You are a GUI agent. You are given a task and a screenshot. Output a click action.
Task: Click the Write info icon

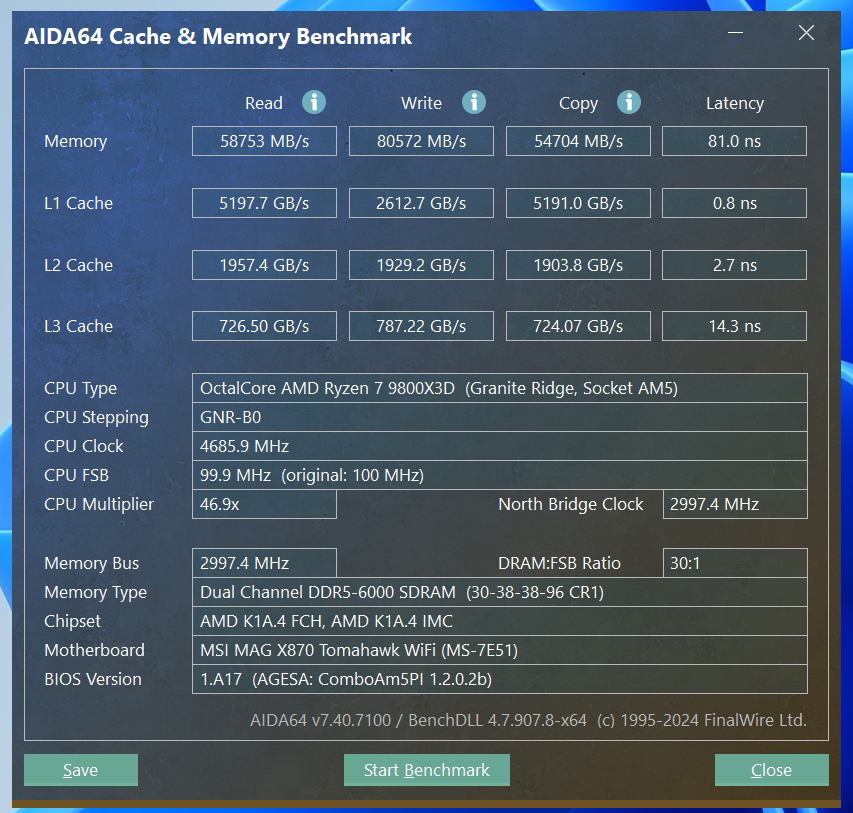[473, 102]
